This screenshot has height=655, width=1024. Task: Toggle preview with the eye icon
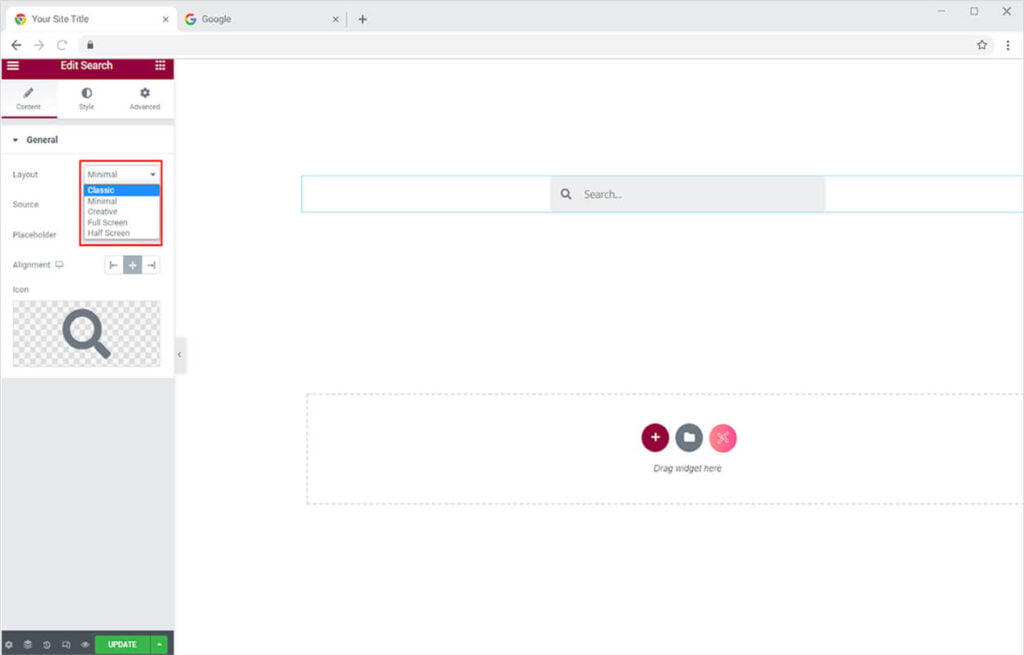click(x=85, y=645)
